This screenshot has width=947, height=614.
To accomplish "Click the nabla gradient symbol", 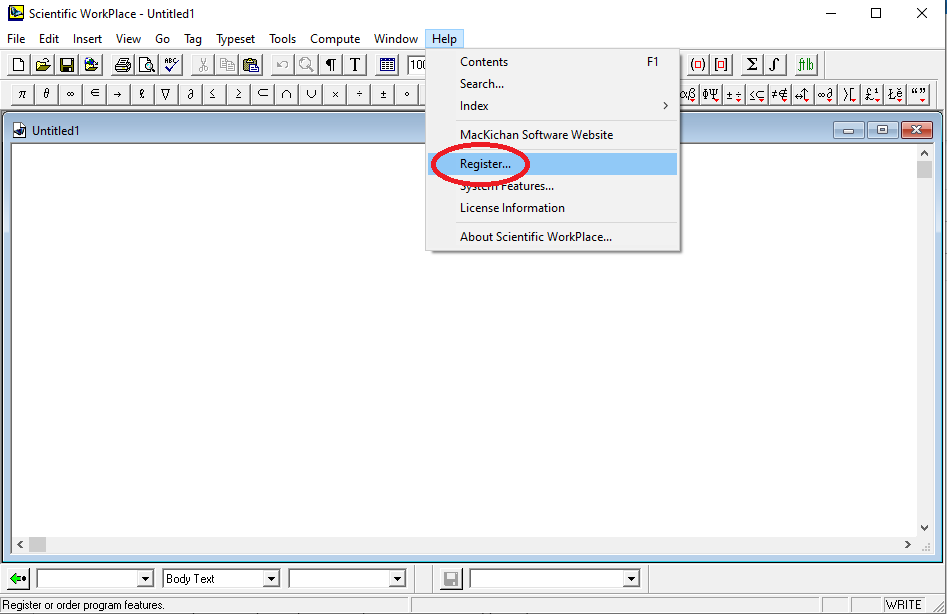I will click(x=166, y=94).
